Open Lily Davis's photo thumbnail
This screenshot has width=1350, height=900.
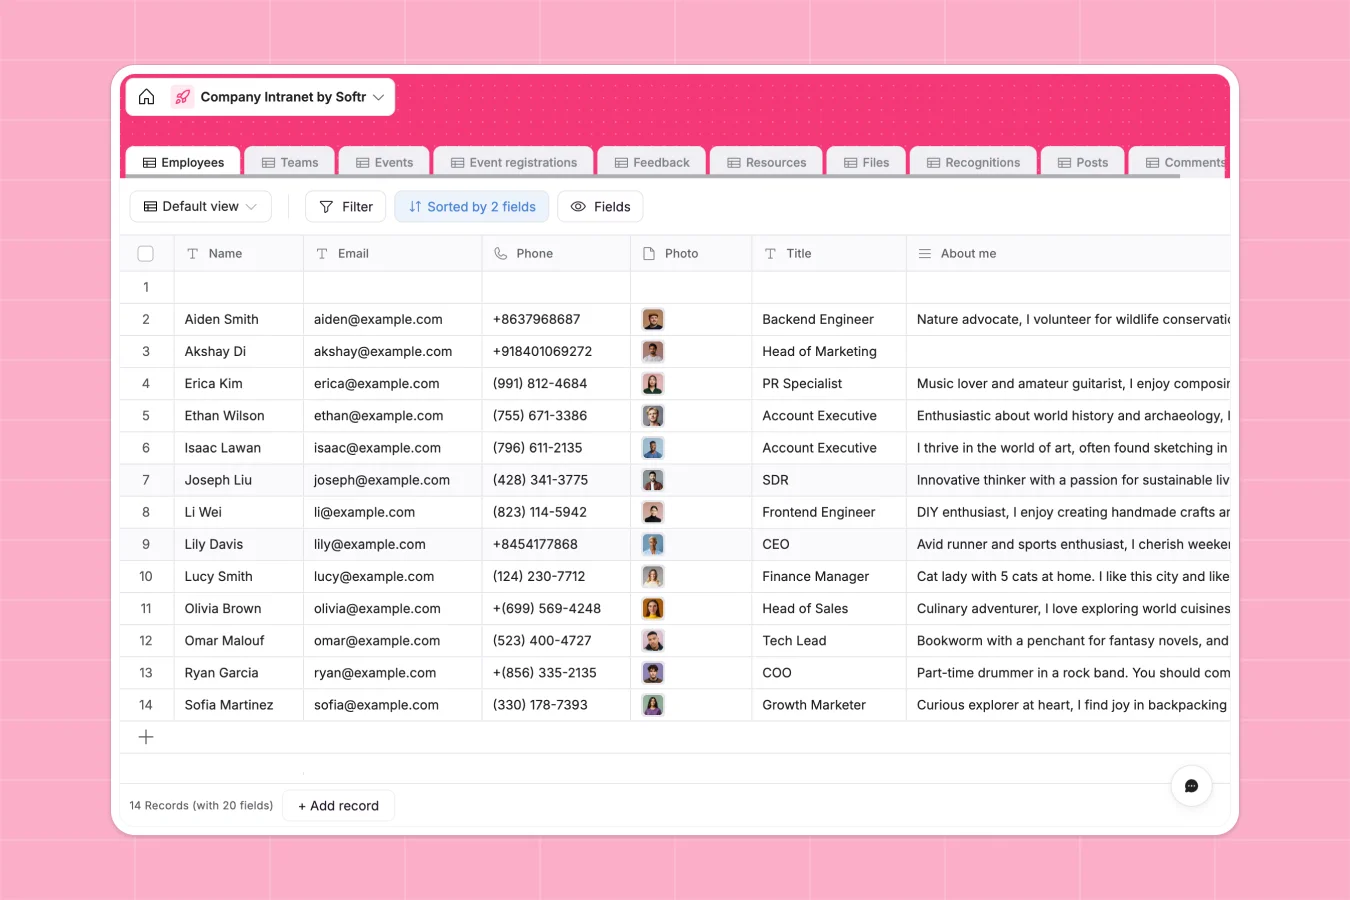coord(653,544)
